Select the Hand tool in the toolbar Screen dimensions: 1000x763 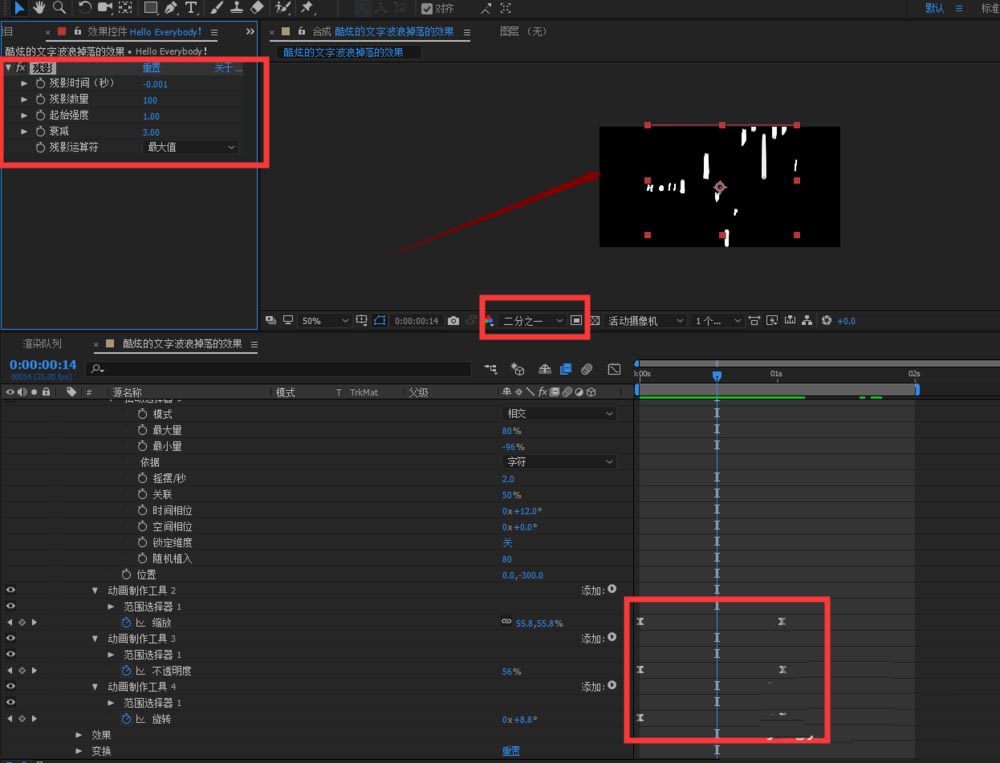39,8
